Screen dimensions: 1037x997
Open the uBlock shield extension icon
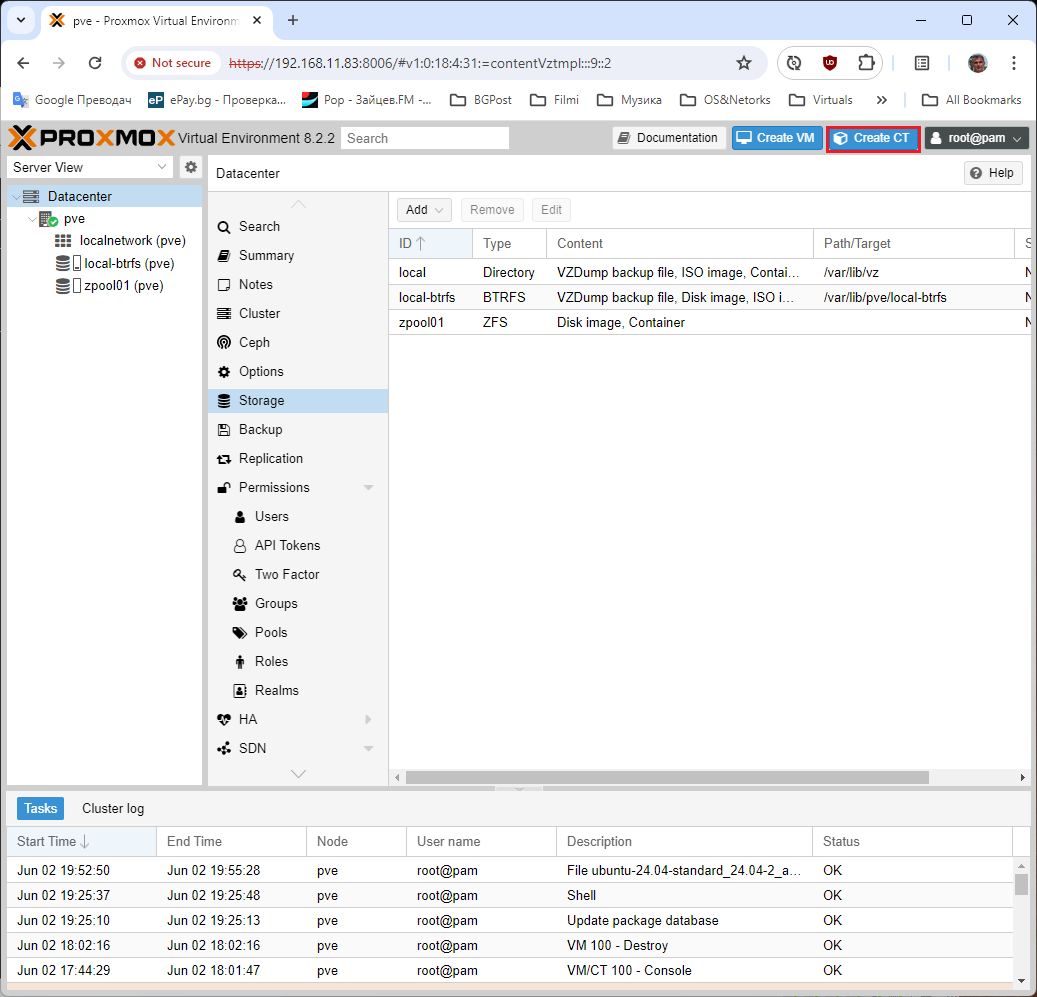(x=829, y=63)
